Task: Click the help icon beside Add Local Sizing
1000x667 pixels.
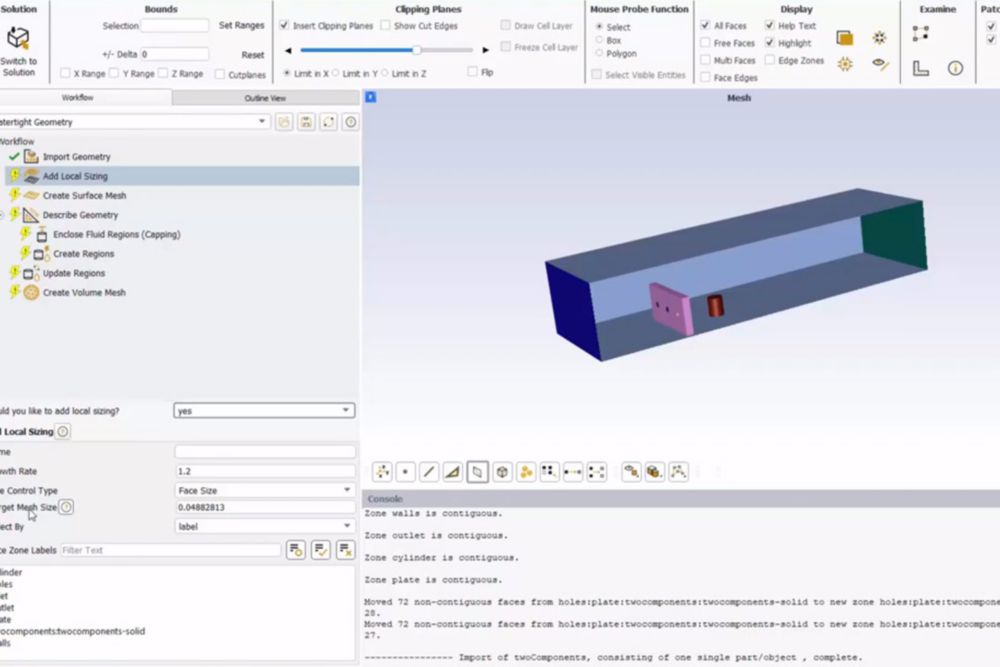Action: (63, 431)
